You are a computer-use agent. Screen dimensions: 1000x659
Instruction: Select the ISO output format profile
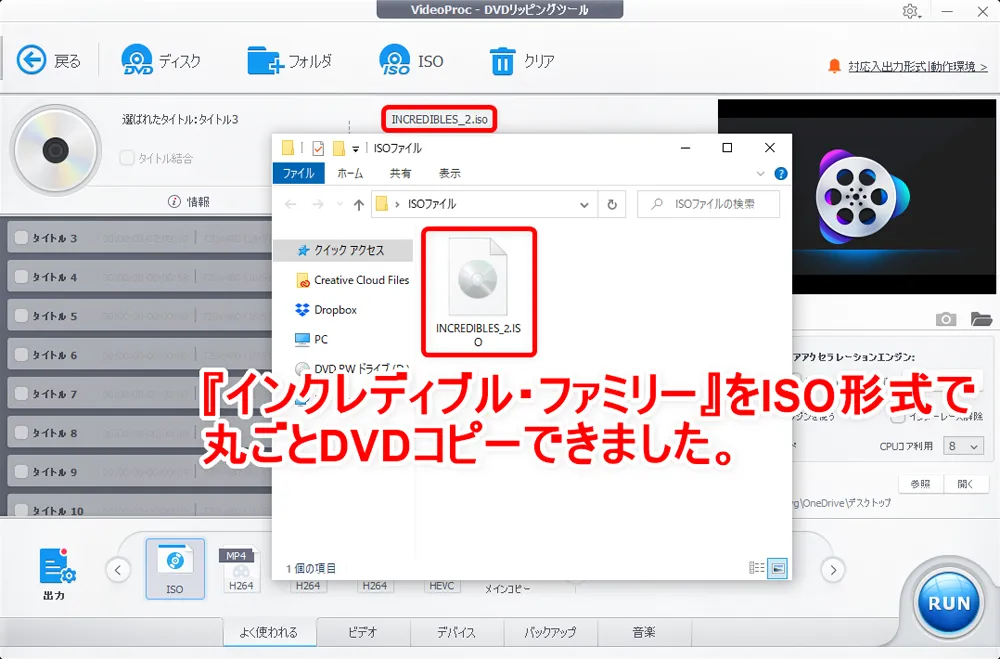(x=175, y=568)
